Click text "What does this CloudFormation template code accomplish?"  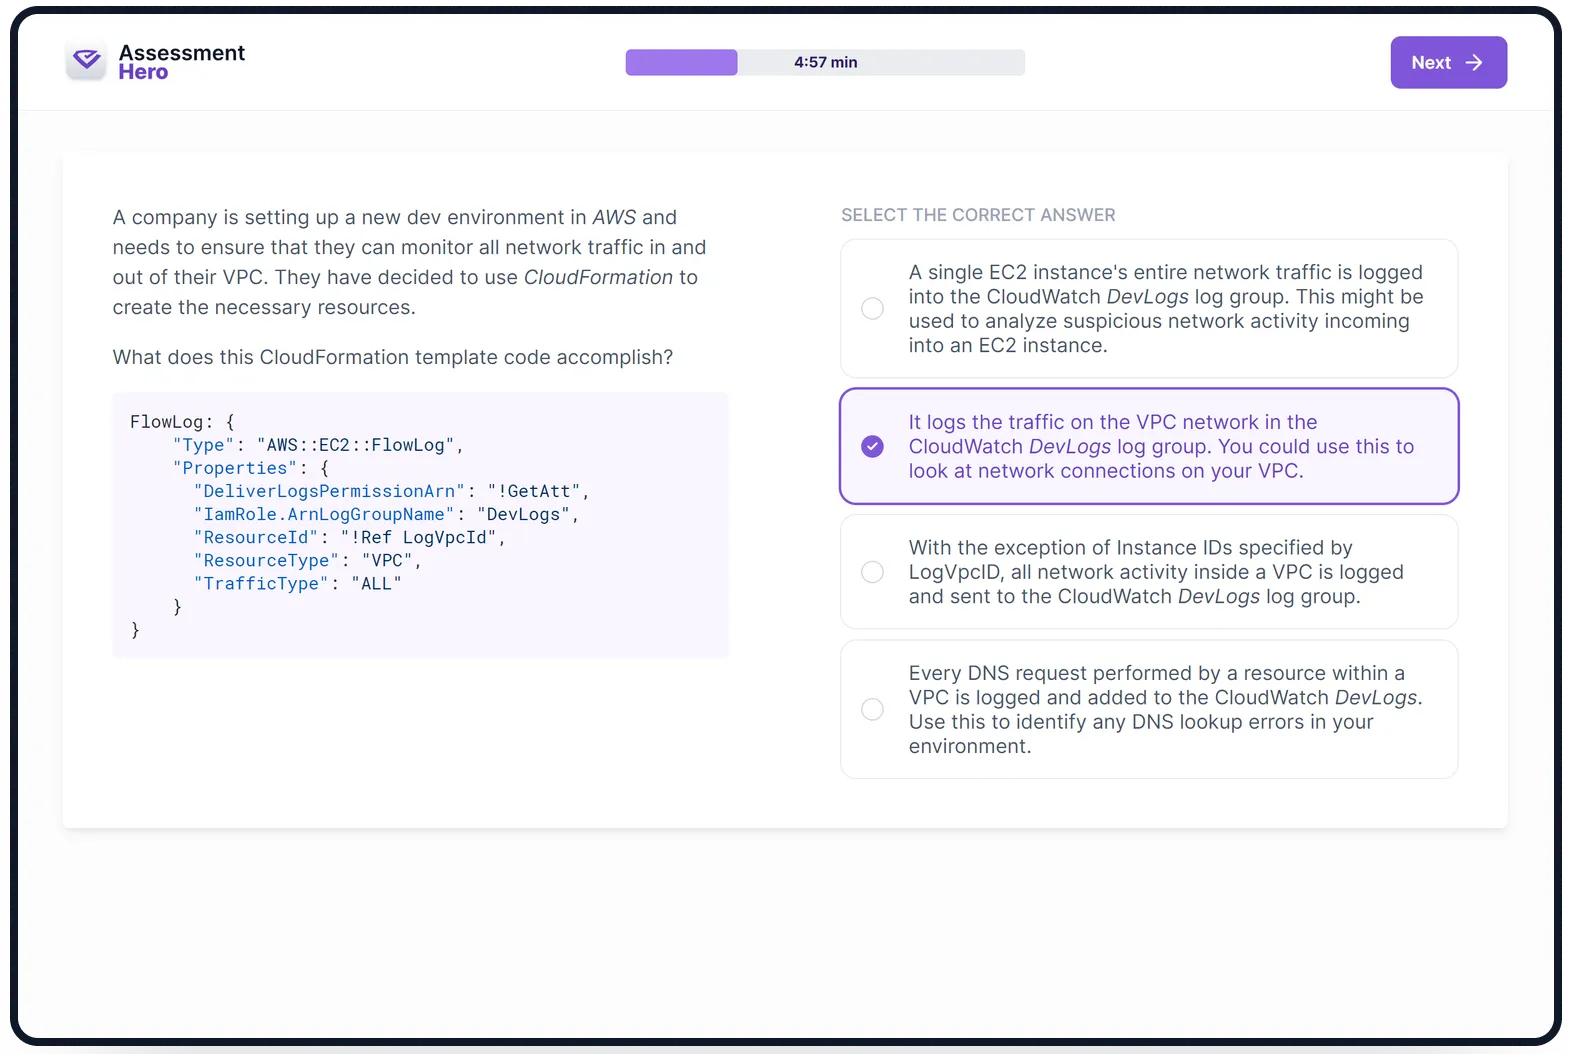coord(393,357)
